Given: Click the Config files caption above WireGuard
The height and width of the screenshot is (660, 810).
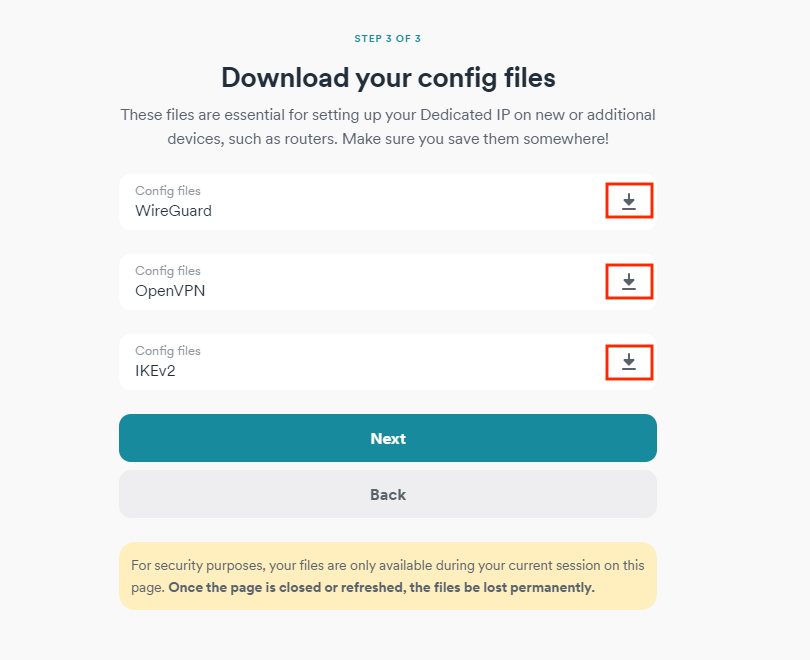Looking at the screenshot, I should [x=168, y=191].
